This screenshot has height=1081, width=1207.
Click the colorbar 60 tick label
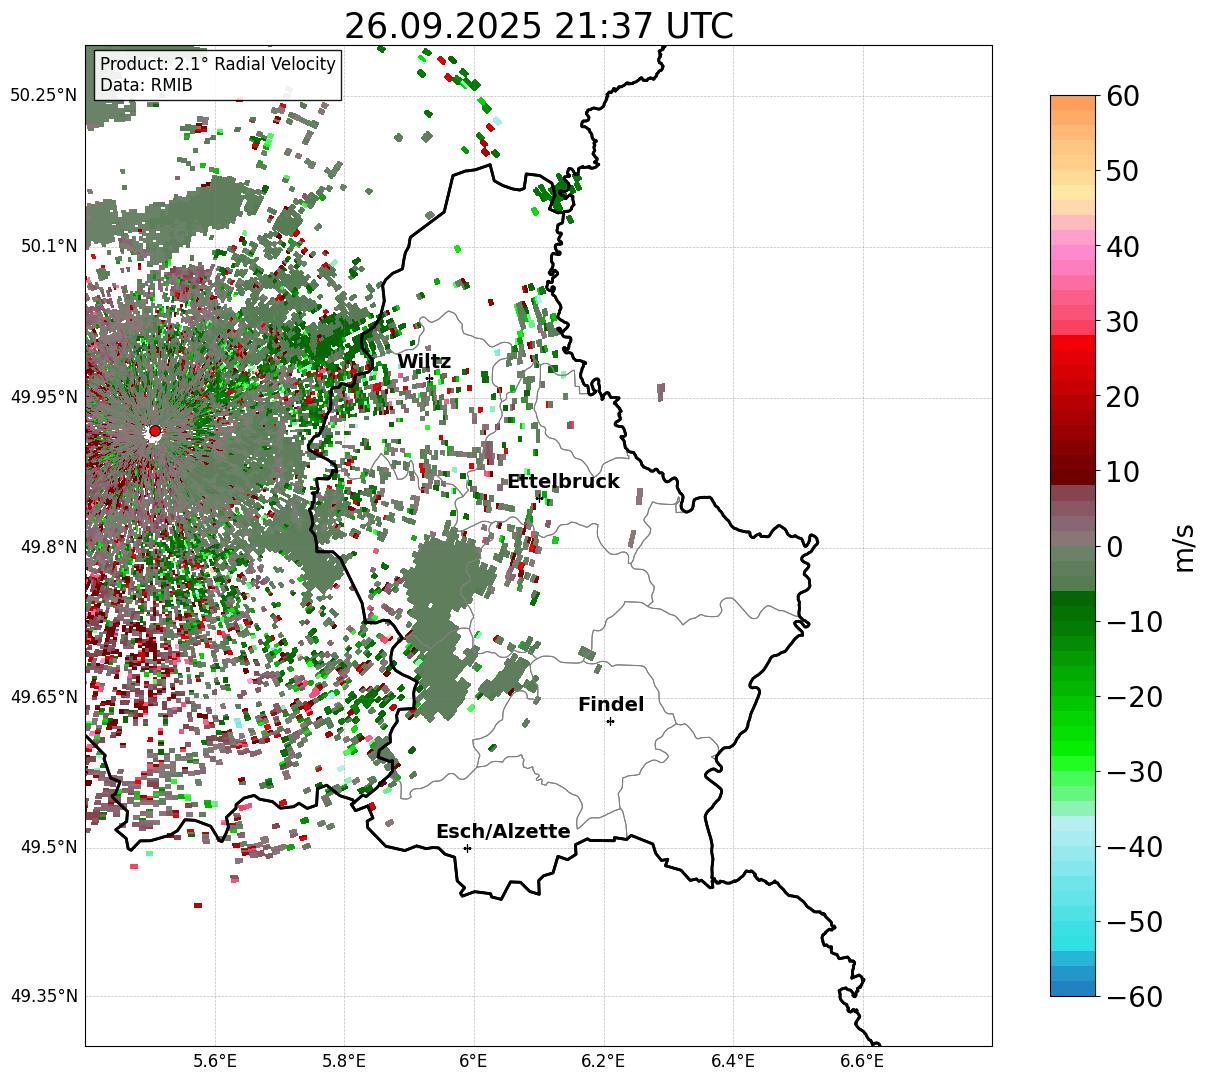[1121, 96]
